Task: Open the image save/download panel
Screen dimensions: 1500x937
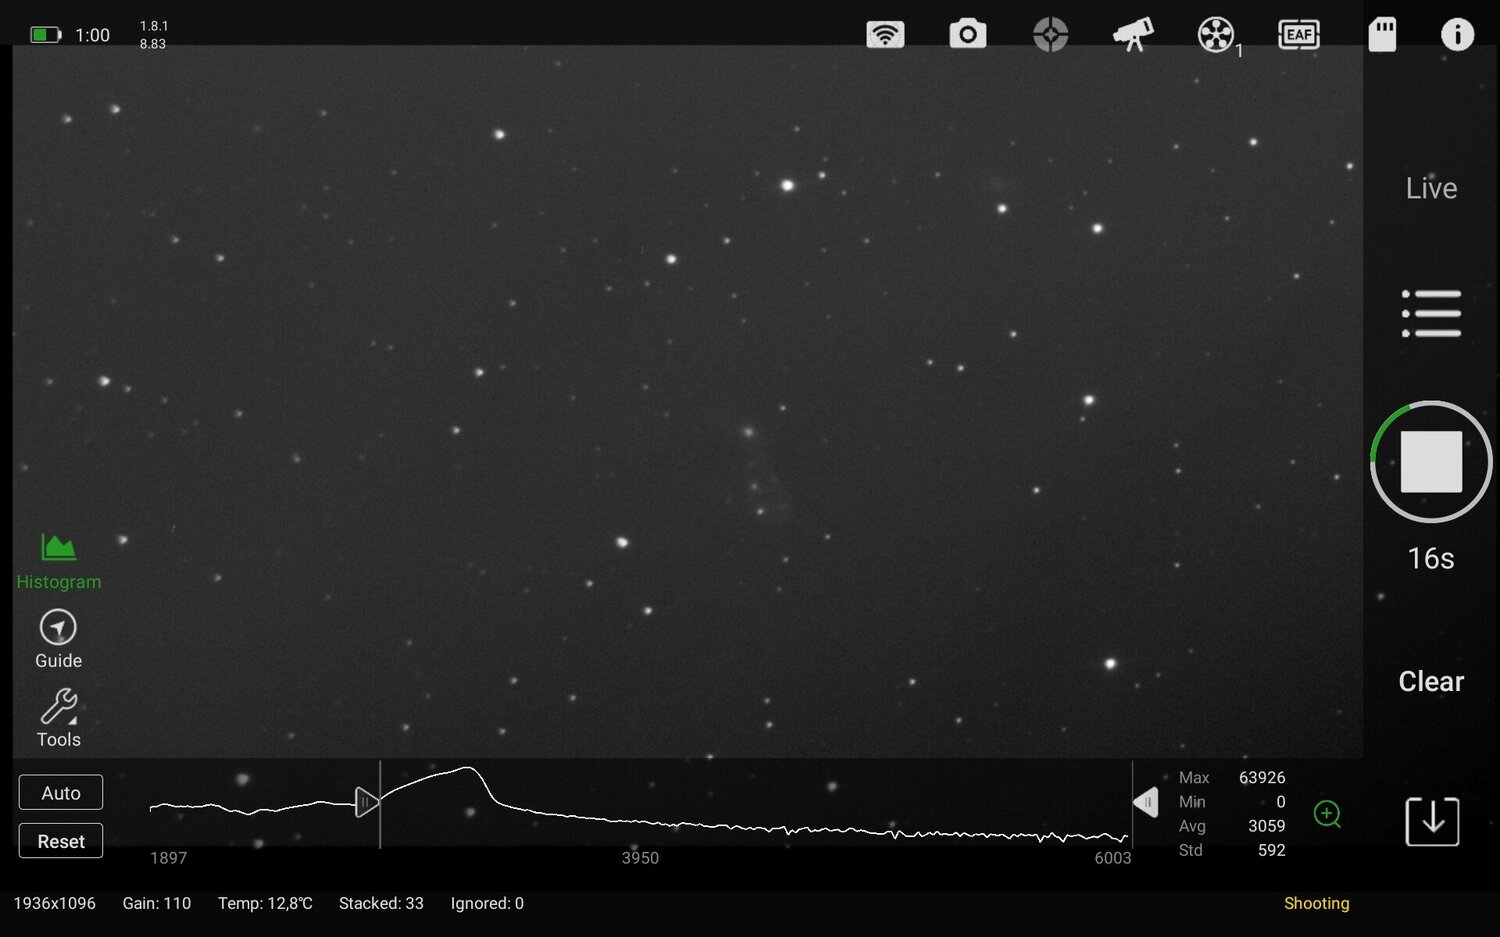Action: (x=1431, y=820)
